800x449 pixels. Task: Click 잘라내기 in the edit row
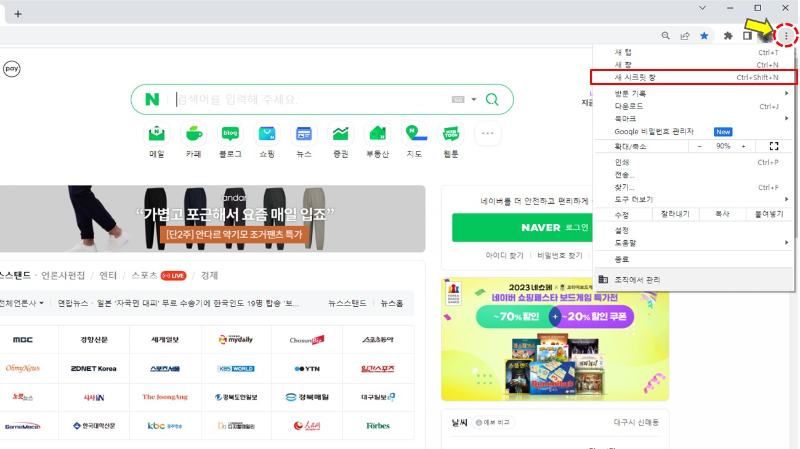pyautogui.click(x=675, y=214)
